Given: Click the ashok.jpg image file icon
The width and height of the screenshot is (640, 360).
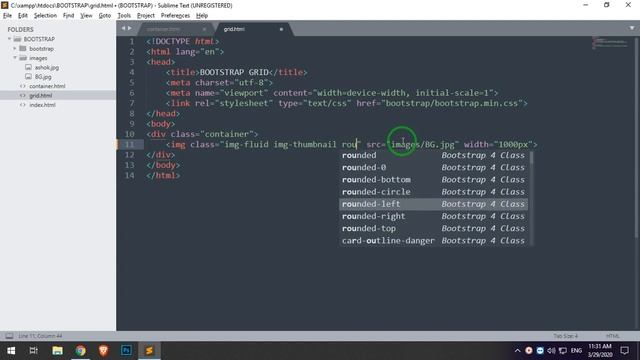Looking at the screenshot, I should 28,67.
